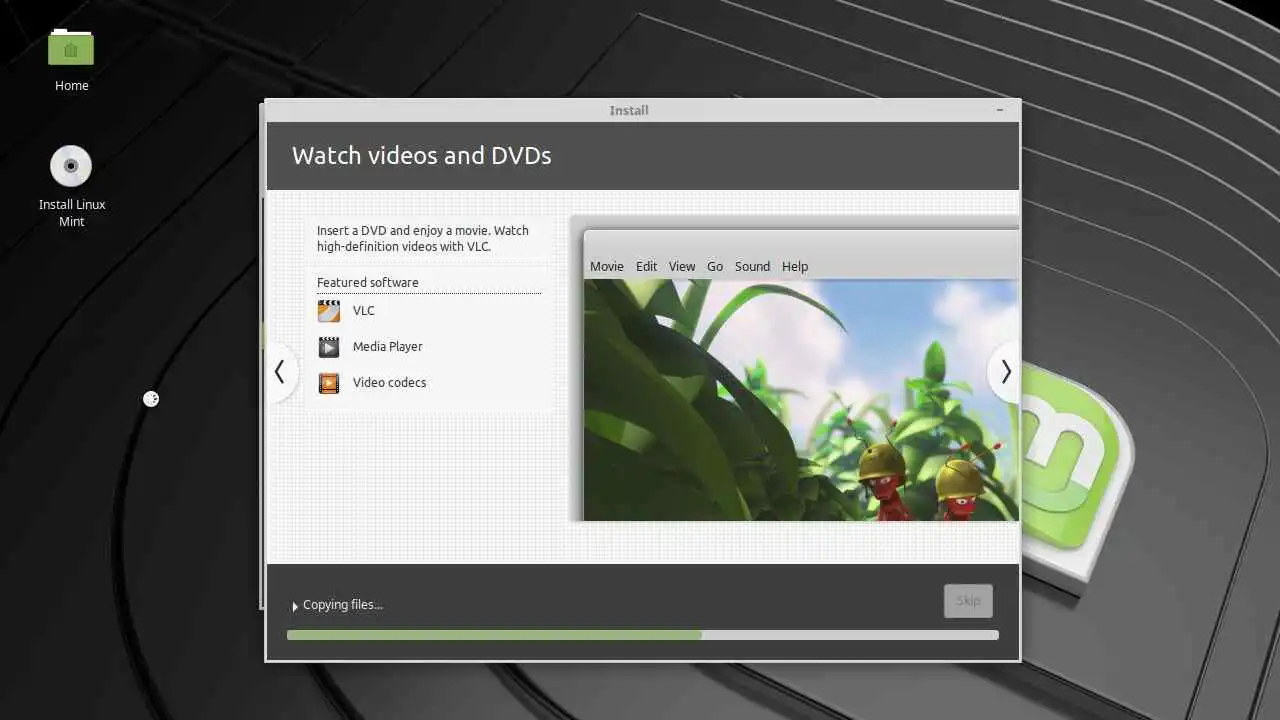Go to the previous slide arrow
This screenshot has width=1280, height=720.
[280, 372]
